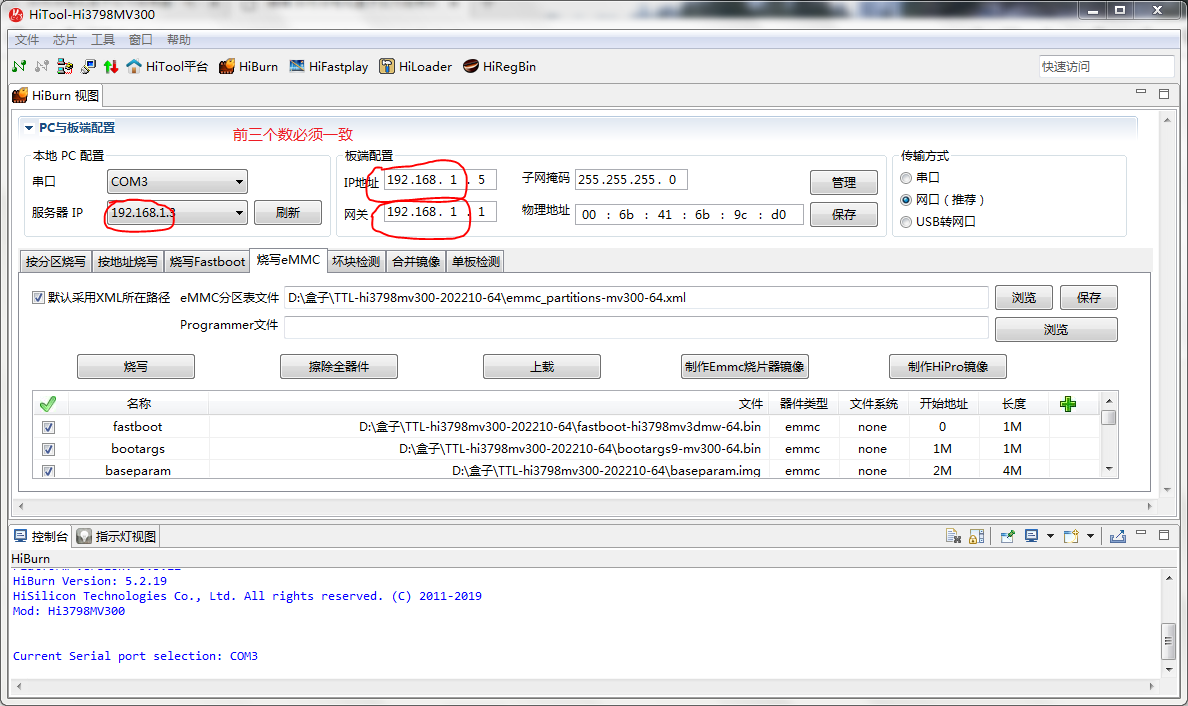
Task: Open the HiBurn tool from the toolbar
Action: click(x=248, y=67)
